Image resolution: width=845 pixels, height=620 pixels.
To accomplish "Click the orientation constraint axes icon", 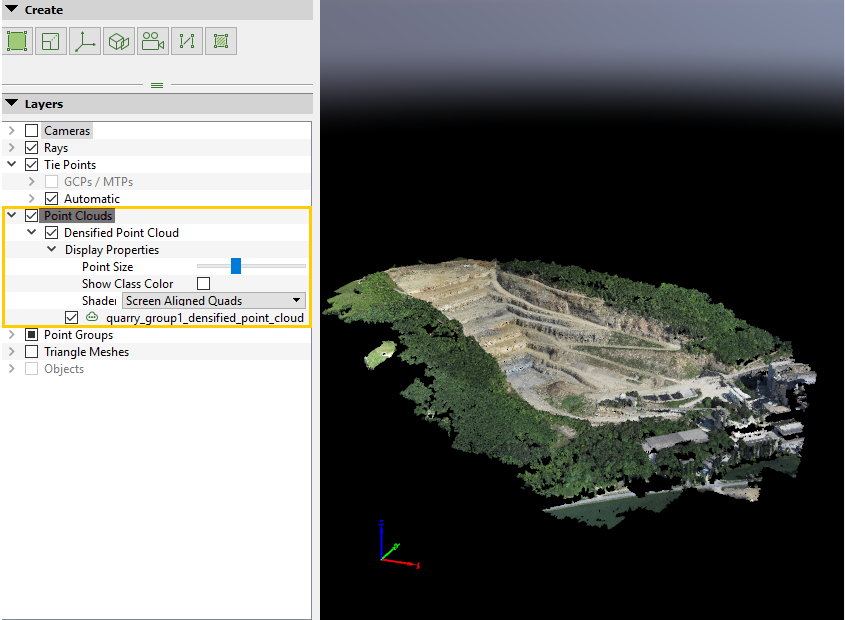I will [84, 40].
